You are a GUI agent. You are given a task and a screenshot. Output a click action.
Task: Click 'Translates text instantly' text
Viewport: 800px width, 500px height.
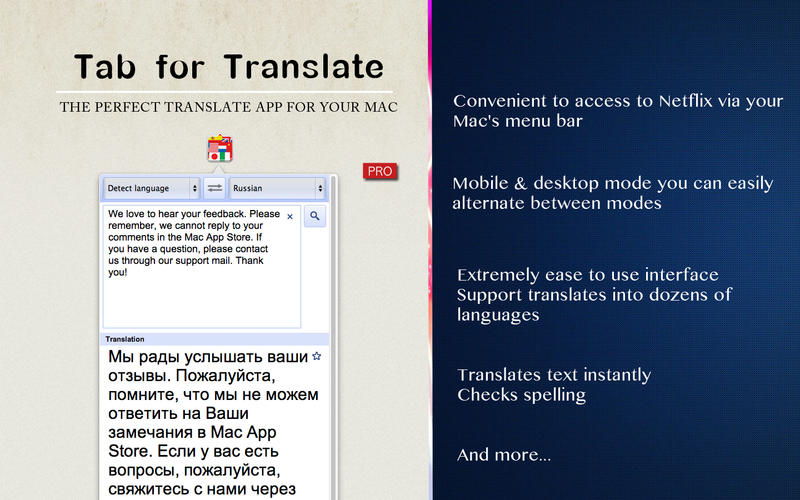[554, 375]
